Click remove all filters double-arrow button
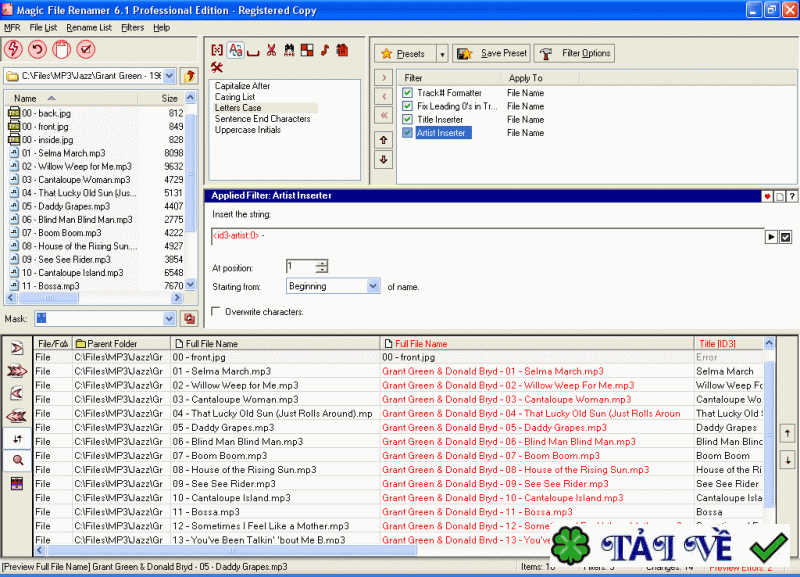The image size is (800, 577). tap(384, 115)
